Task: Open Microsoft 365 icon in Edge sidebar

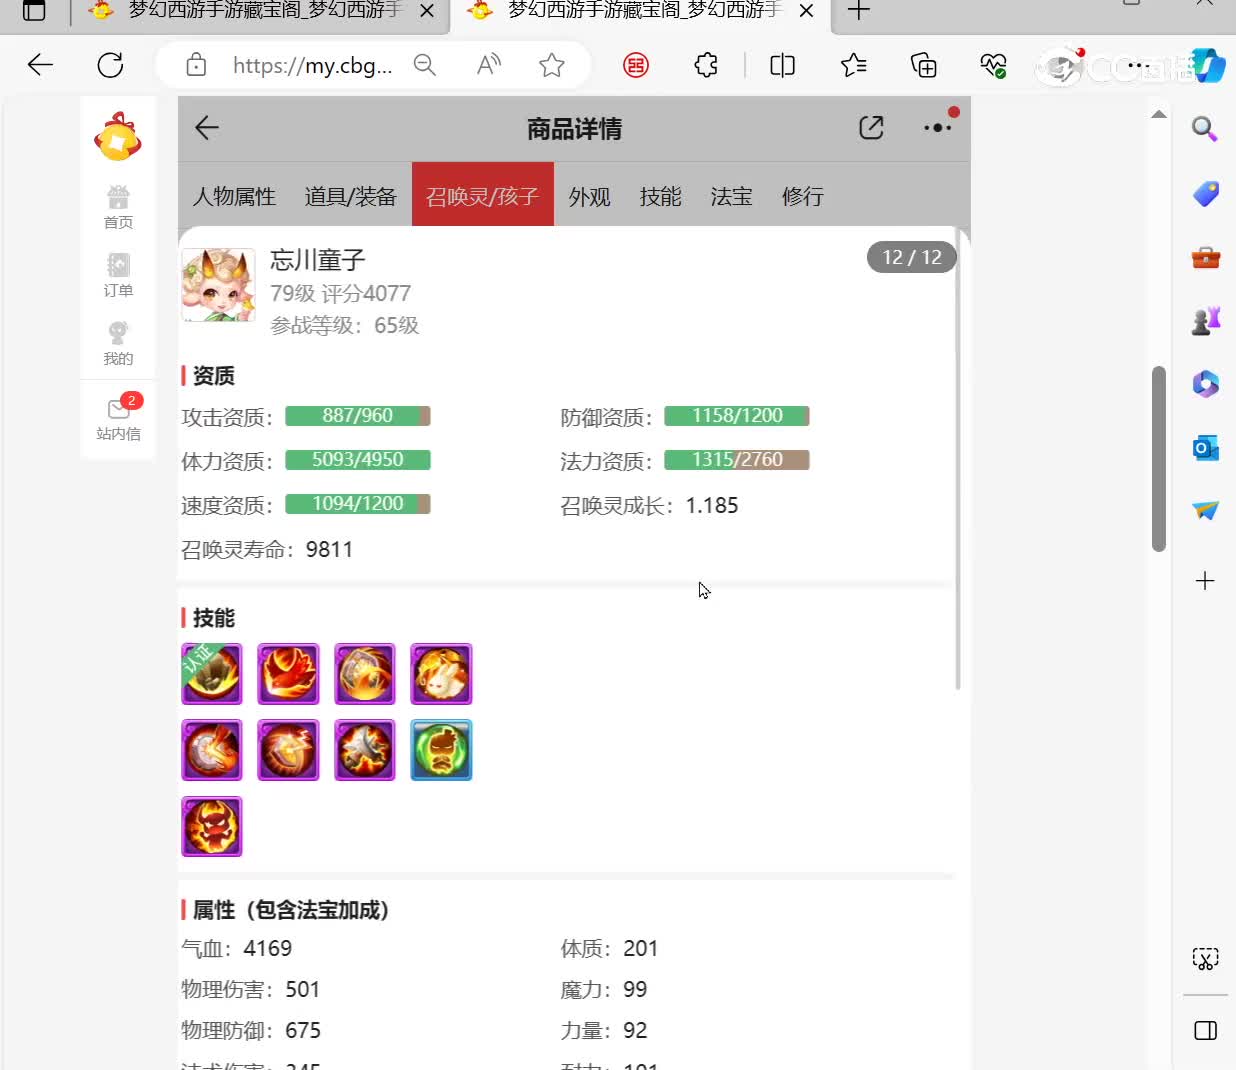Action: 1205,384
